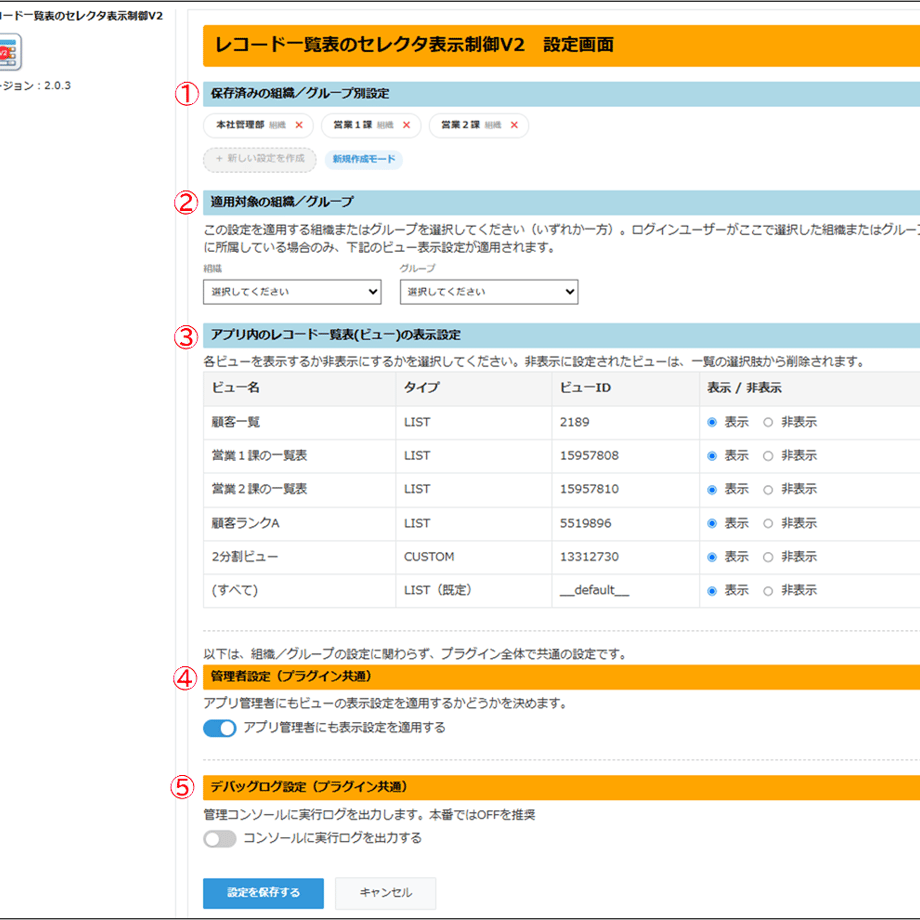Click the CUSTOM type cell
This screenshot has height=920, width=920.
[473, 557]
